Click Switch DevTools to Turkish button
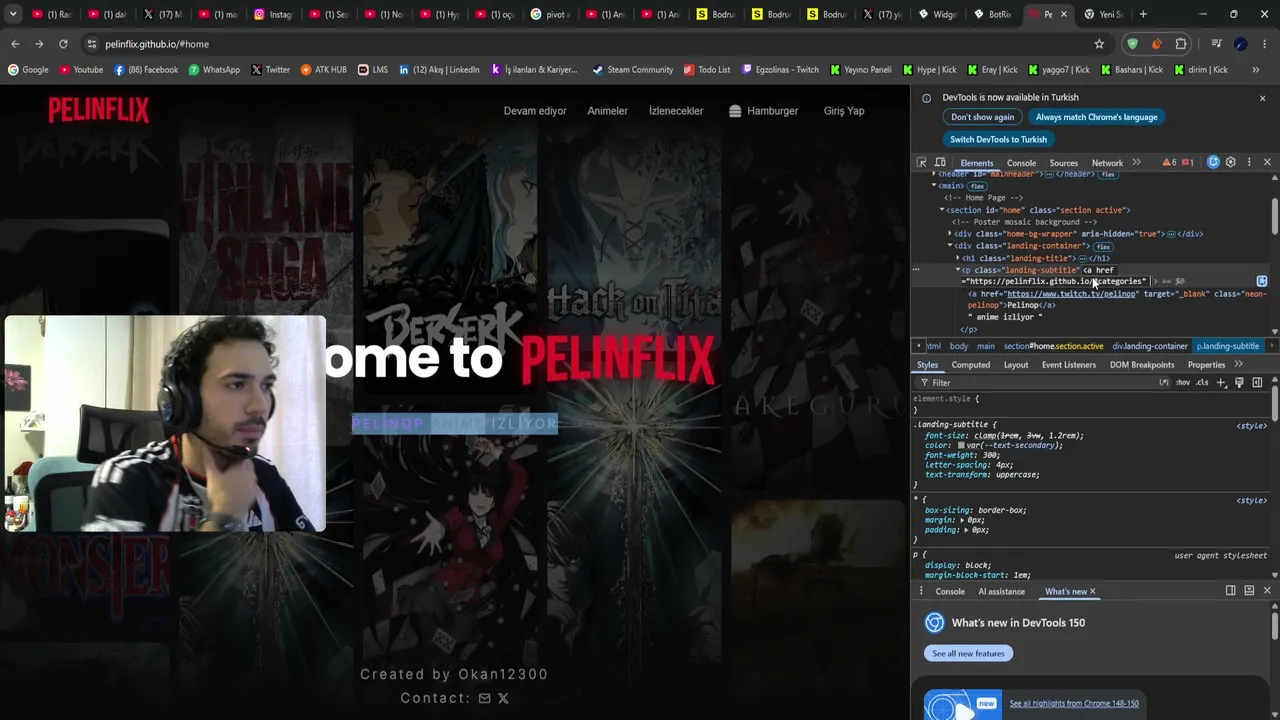Screen dimensions: 1280x720 (x=998, y=139)
